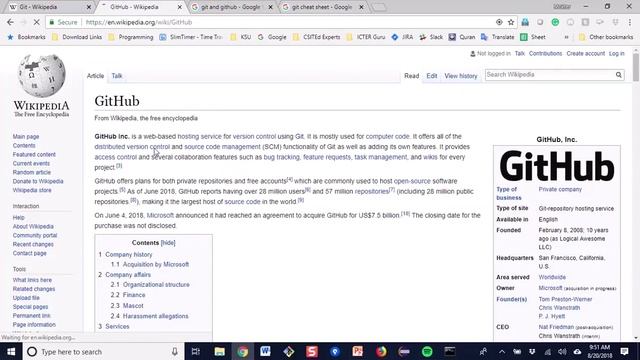The width and height of the screenshot is (640, 360).
Task: Open Chrome's three-dot menu
Action: (x=630, y=22)
